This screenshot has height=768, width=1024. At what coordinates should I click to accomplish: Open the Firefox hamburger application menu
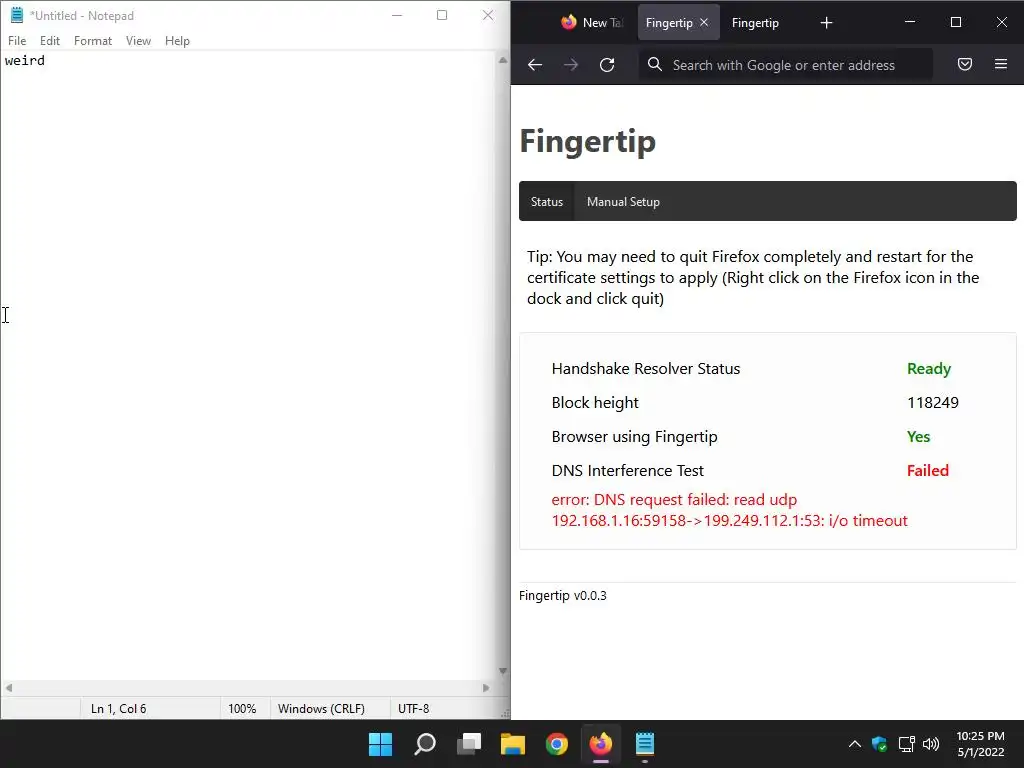tap(1000, 64)
